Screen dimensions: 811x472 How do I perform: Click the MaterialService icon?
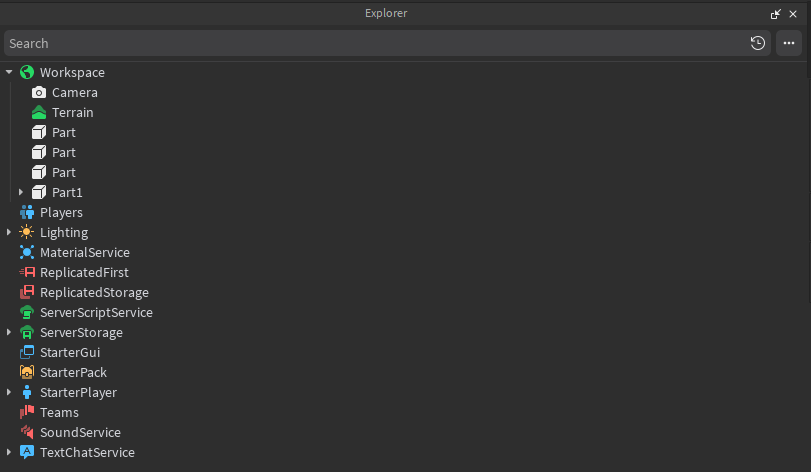[27, 252]
